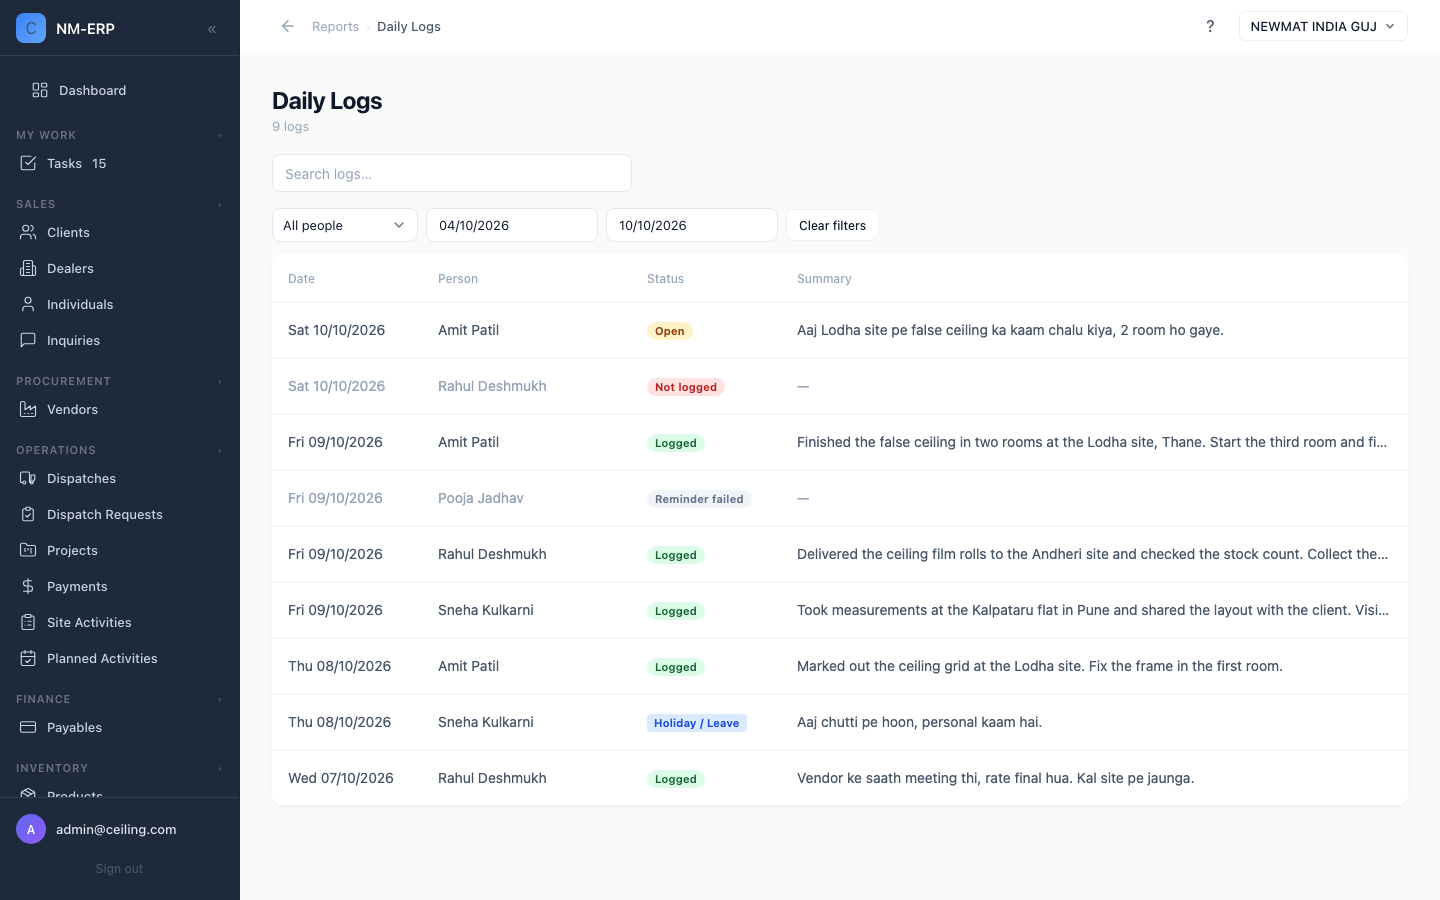Click the Inquiries speech bubble icon
Viewport: 1440px width, 900px height.
28,340
